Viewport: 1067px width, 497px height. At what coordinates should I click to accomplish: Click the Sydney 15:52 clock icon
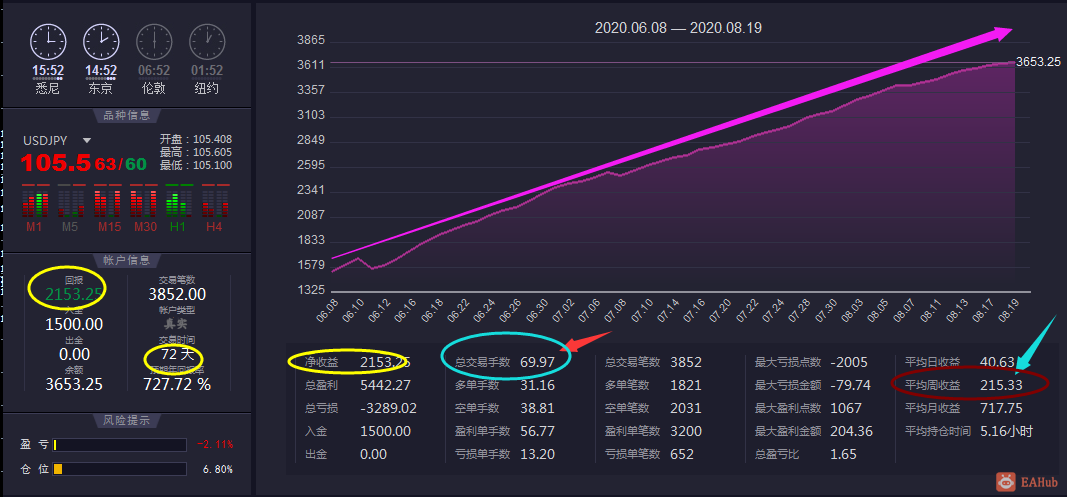click(x=48, y=42)
